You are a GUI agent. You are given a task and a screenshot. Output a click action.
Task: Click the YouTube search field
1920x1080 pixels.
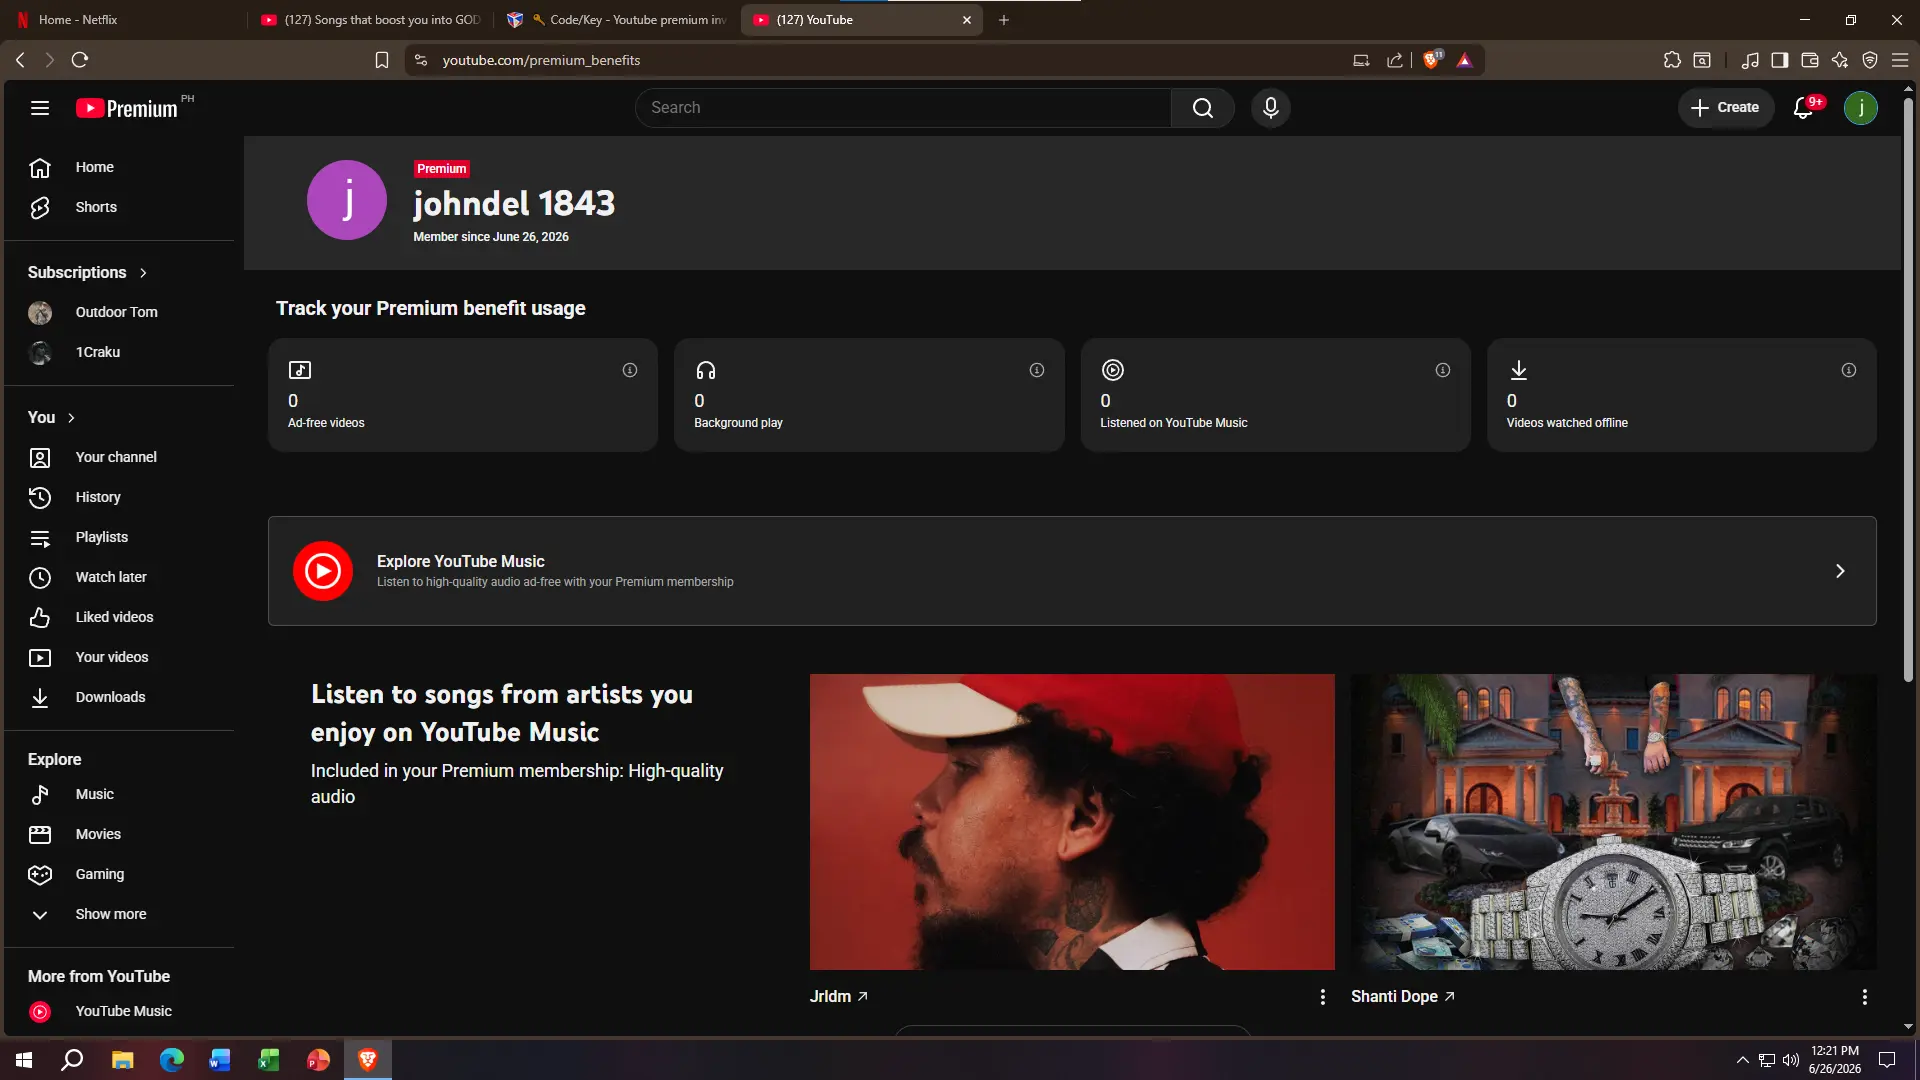[903, 108]
